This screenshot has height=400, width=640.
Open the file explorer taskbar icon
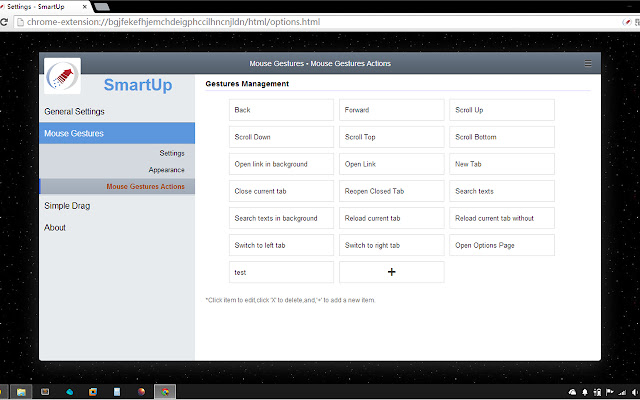20,391
